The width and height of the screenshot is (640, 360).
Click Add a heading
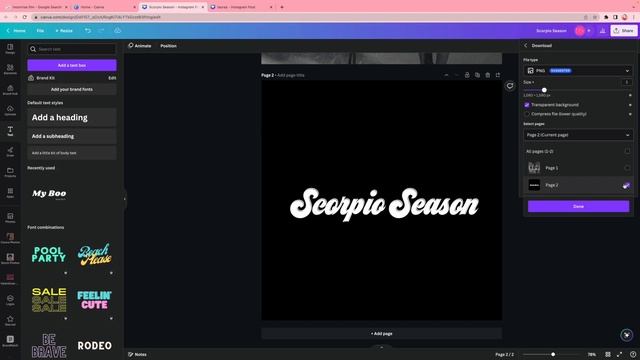[72, 118]
